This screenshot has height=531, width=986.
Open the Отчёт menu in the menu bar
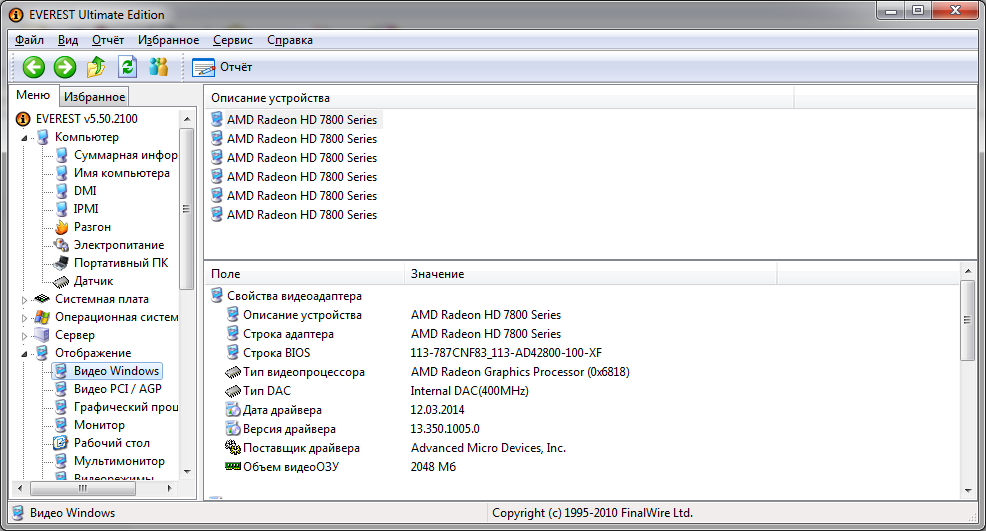[x=108, y=40]
